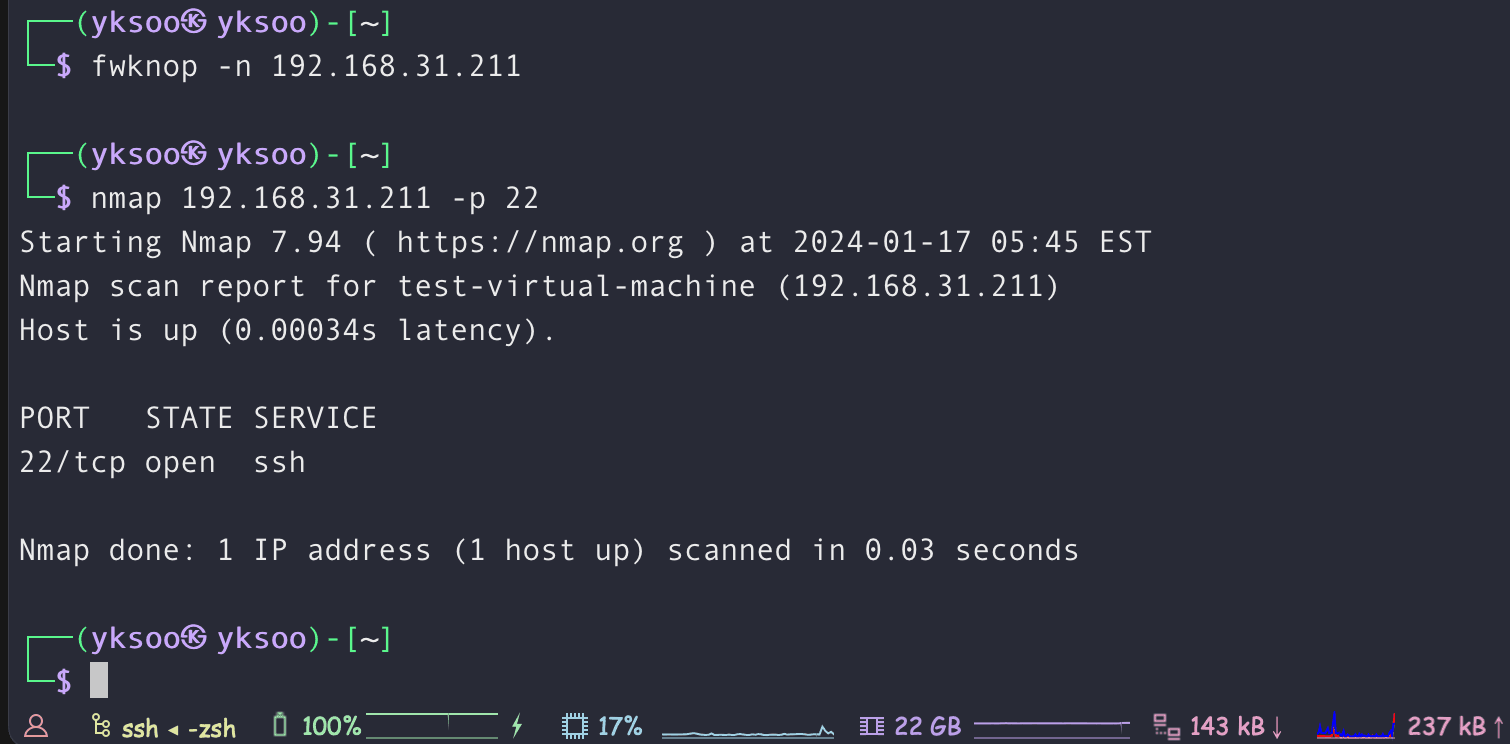Click the charging lightning bolt icon
The height and width of the screenshot is (744, 1510).
517,726
